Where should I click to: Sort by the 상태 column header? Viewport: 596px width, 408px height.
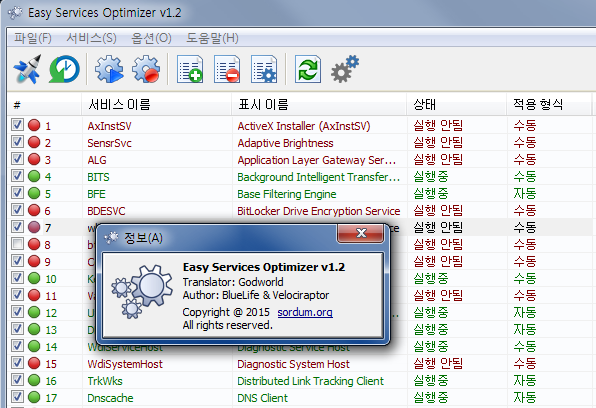pos(457,104)
